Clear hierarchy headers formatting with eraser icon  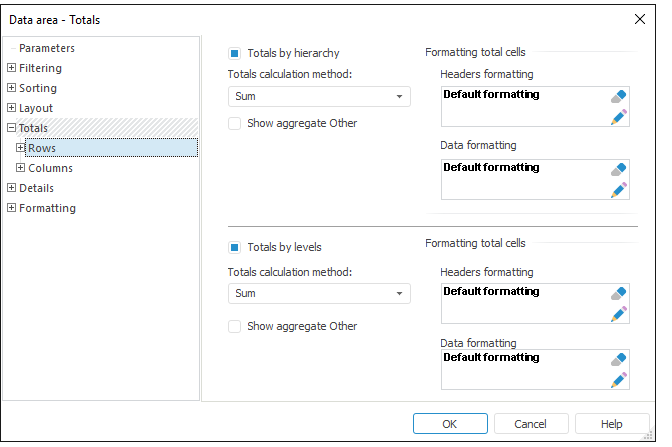click(x=619, y=97)
